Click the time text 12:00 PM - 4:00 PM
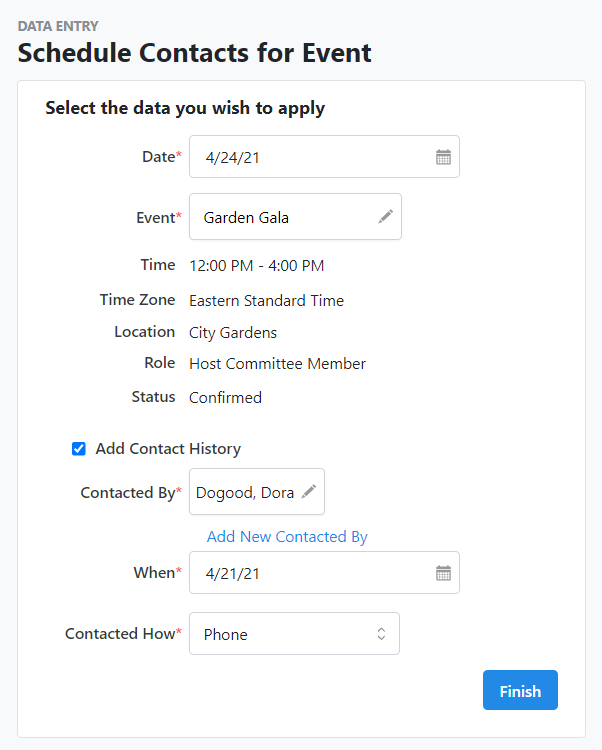The height and width of the screenshot is (750, 602). coord(257,265)
